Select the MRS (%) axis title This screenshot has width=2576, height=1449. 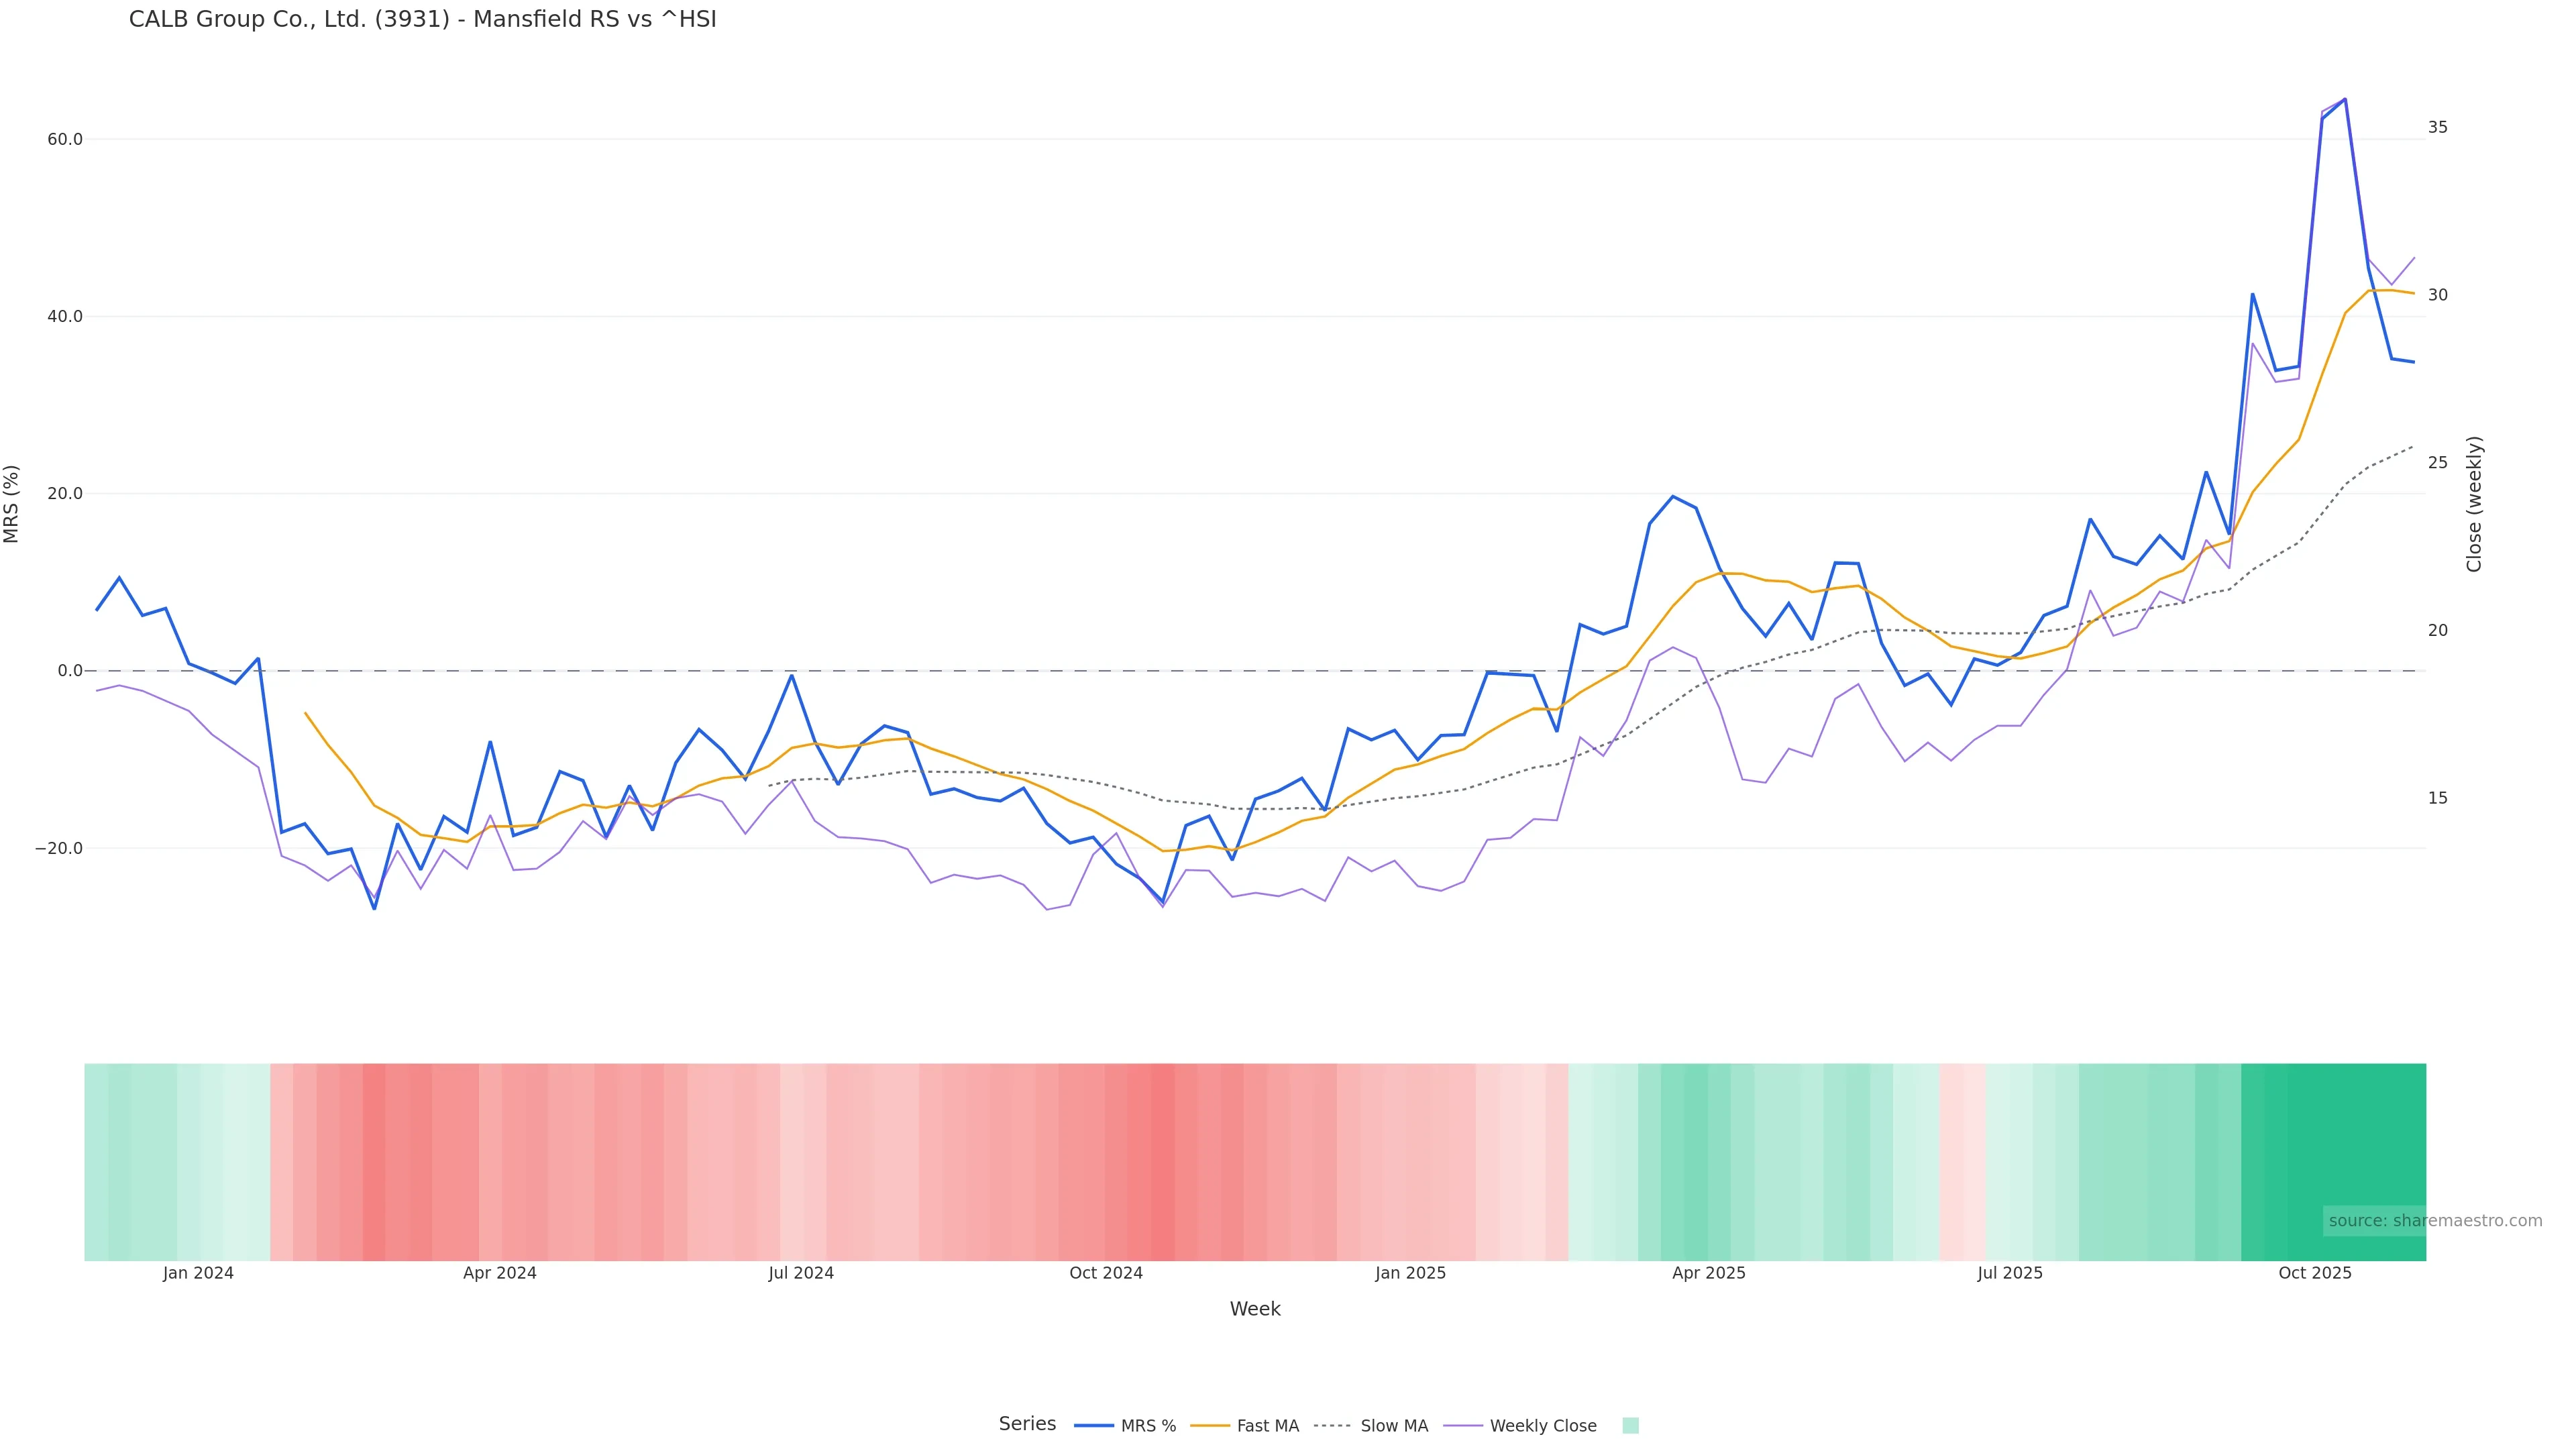point(12,504)
